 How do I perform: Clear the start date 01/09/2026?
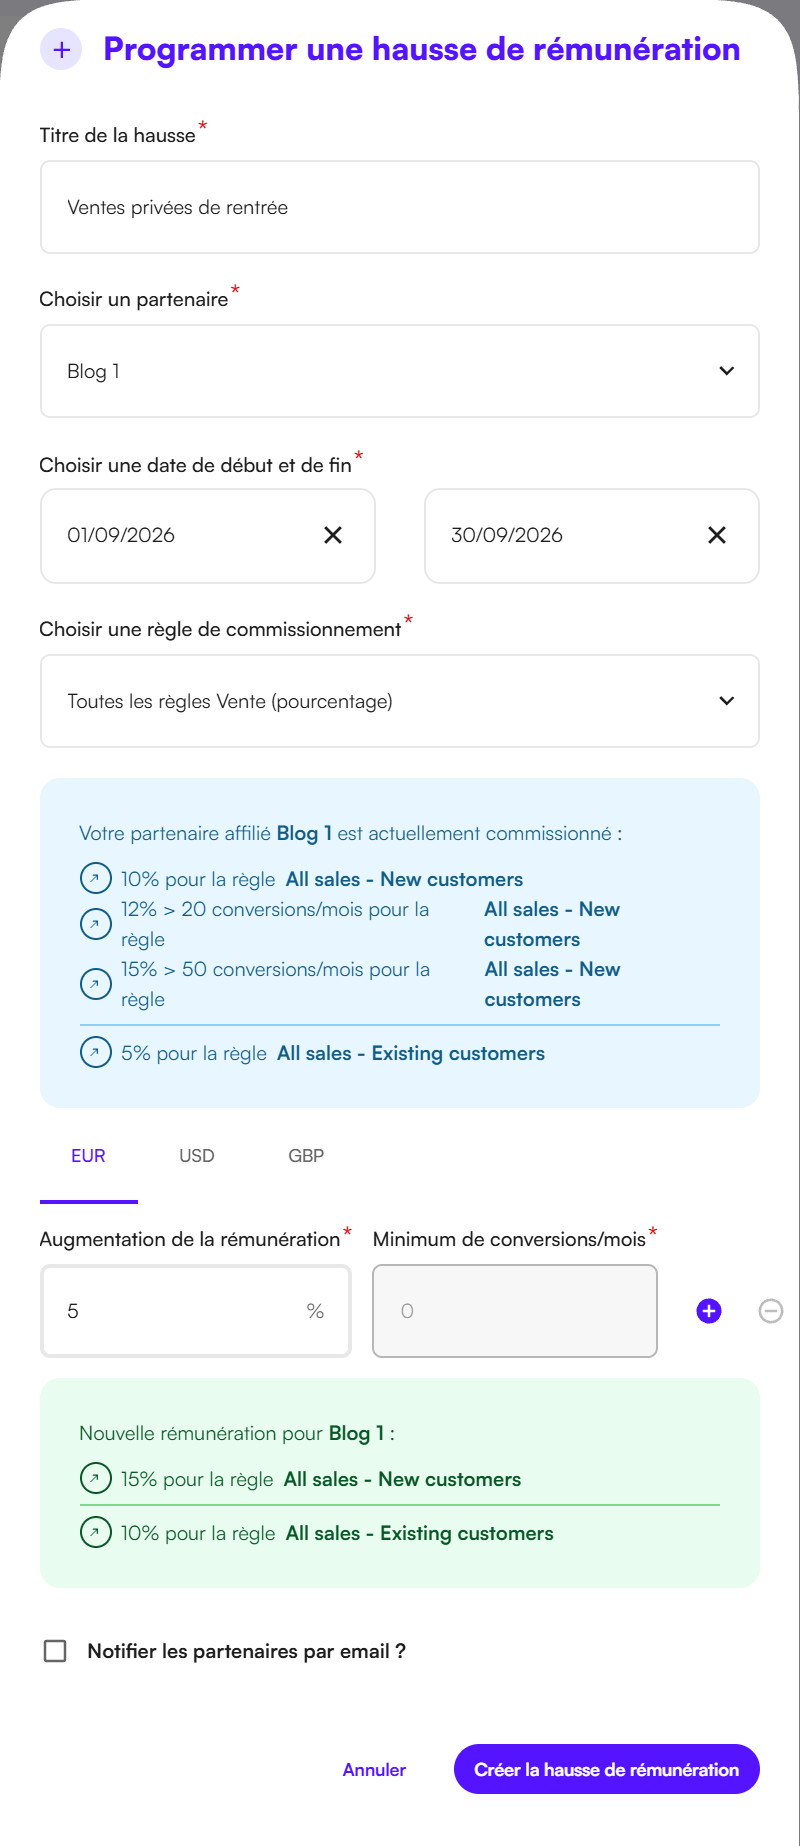click(333, 535)
